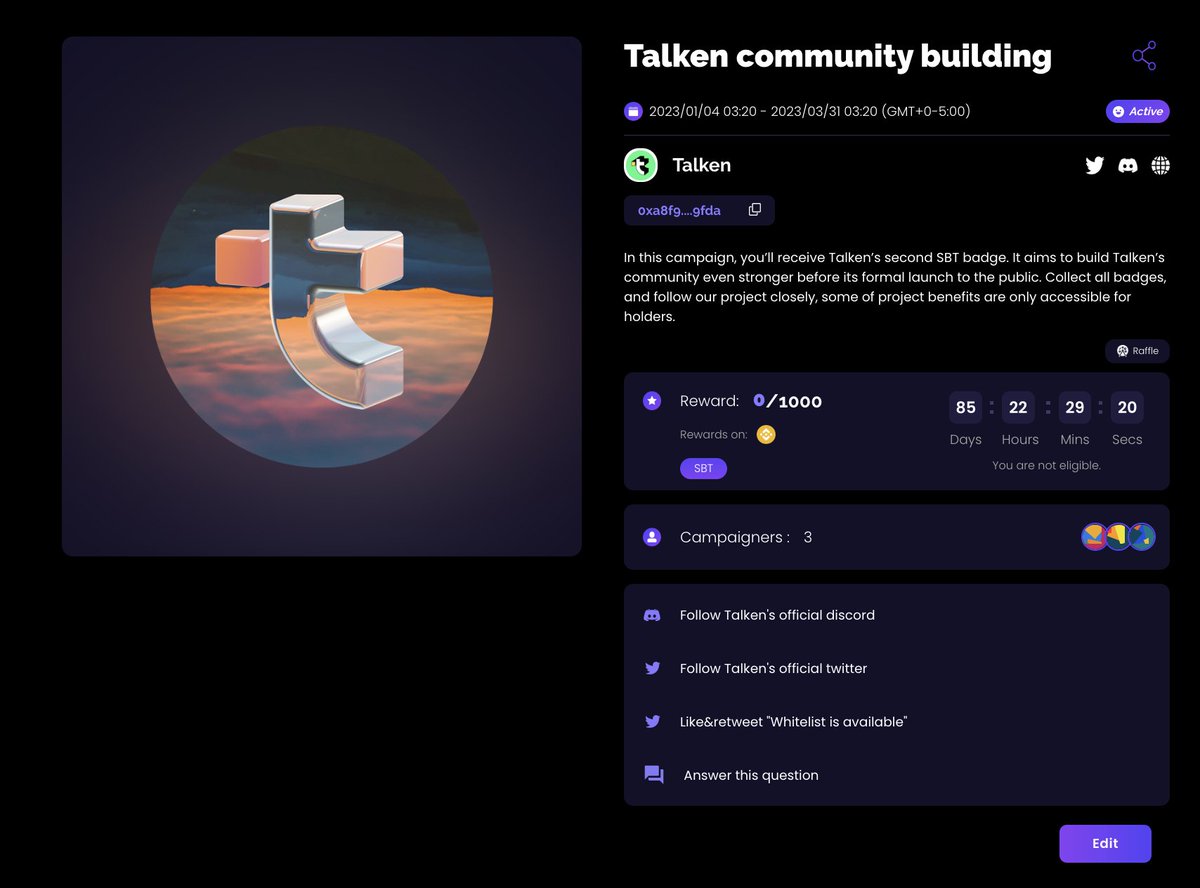Click the first campaigner avatar
Image resolution: width=1200 pixels, height=888 pixels.
pos(1095,537)
